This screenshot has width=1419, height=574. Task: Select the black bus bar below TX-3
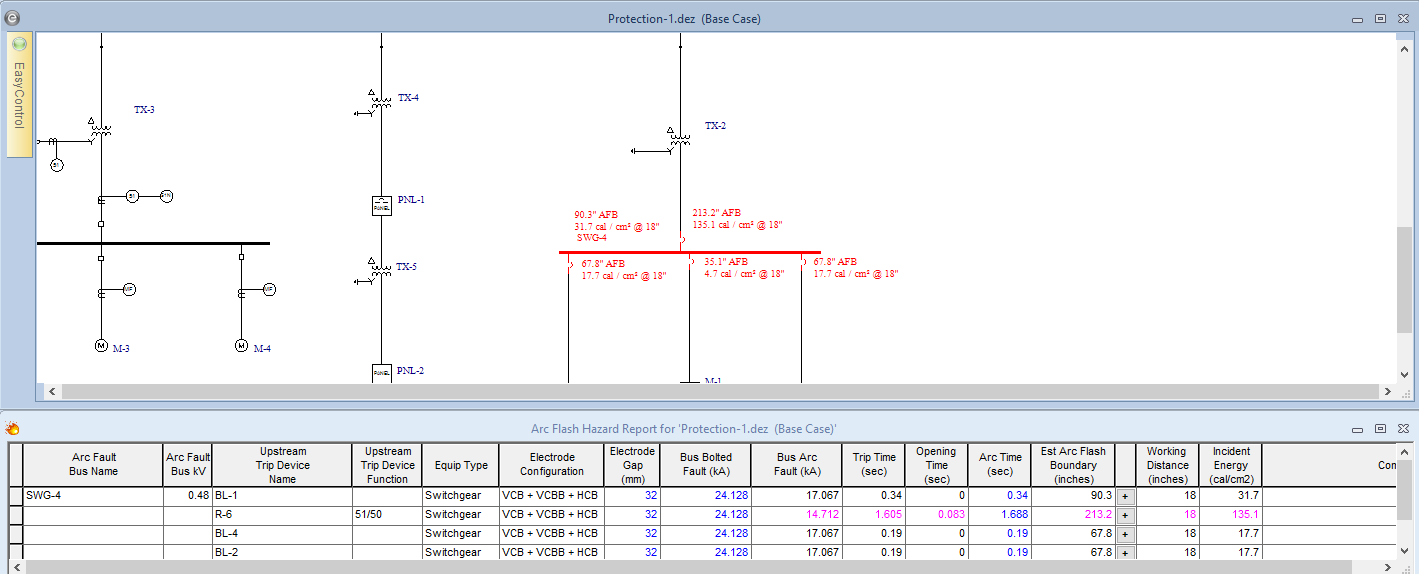point(153,243)
